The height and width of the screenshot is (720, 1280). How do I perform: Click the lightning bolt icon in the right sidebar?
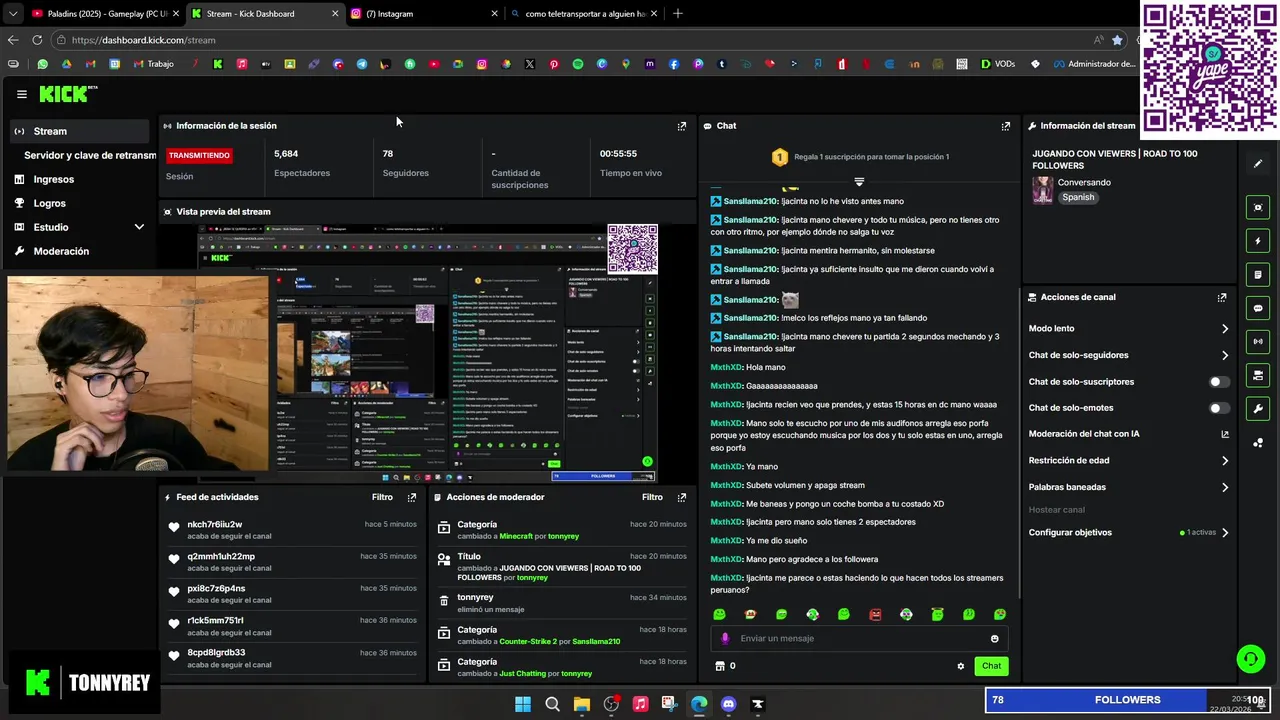point(1258,241)
